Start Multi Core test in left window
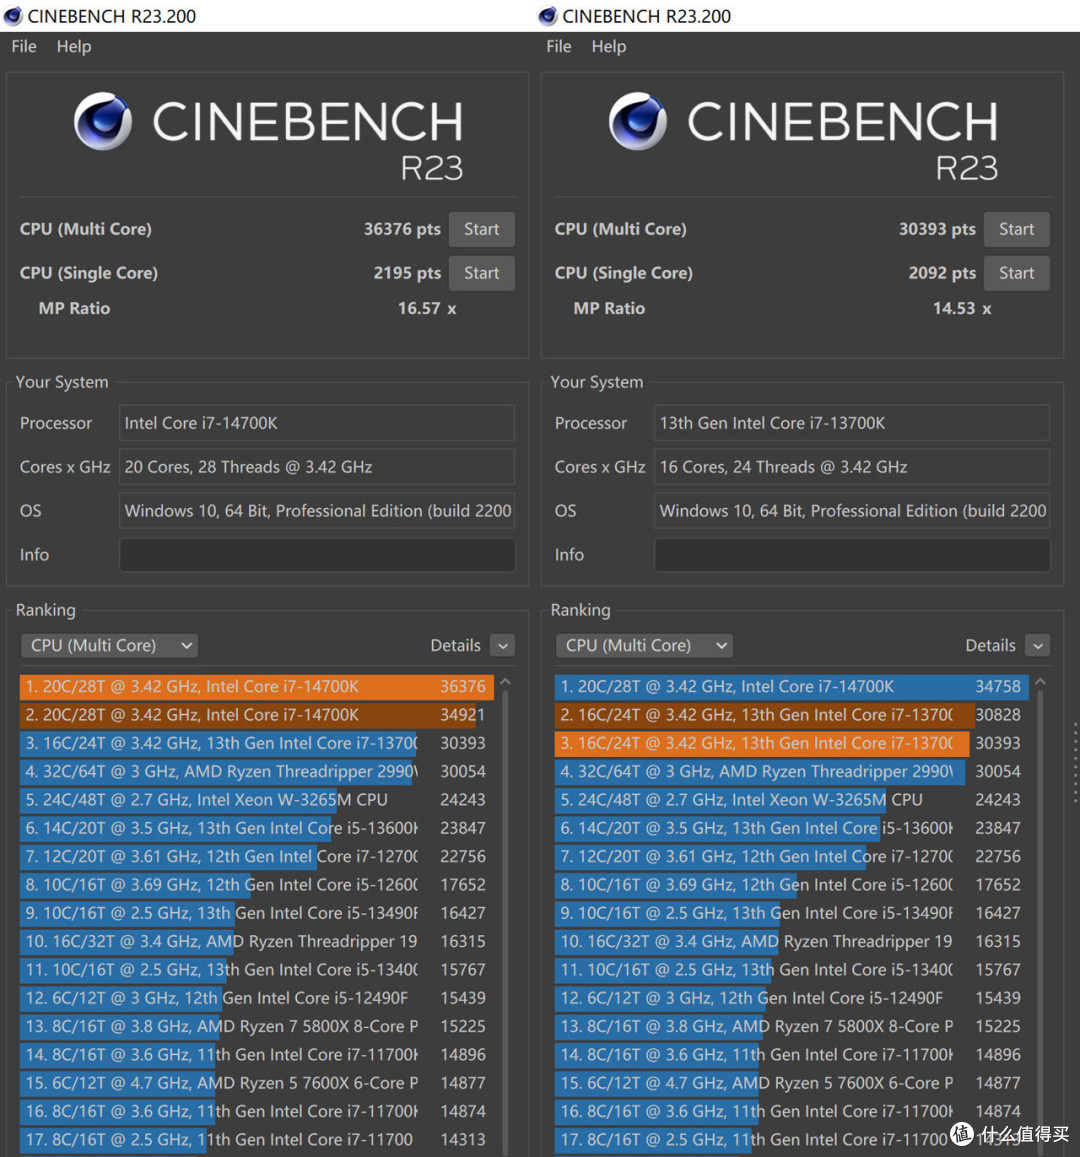 coord(482,229)
